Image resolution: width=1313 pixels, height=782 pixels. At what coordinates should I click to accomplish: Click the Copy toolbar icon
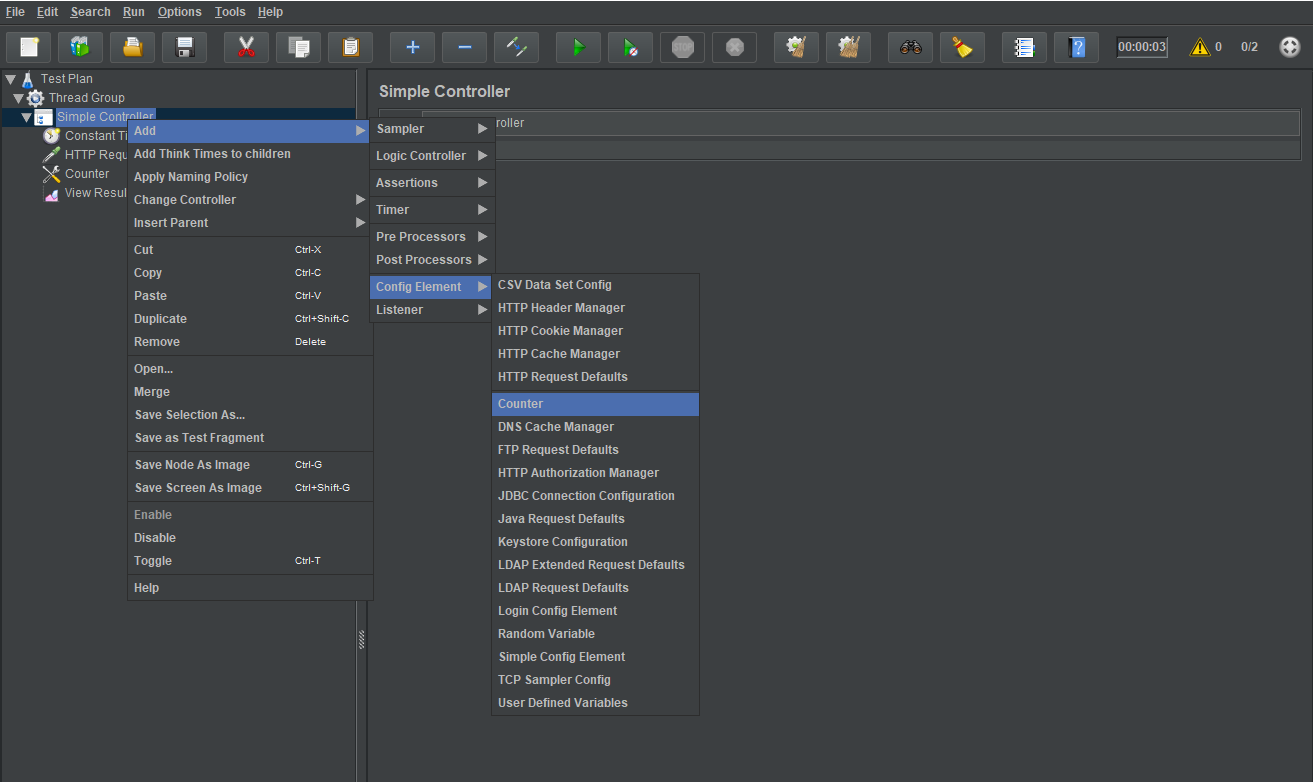coord(298,47)
